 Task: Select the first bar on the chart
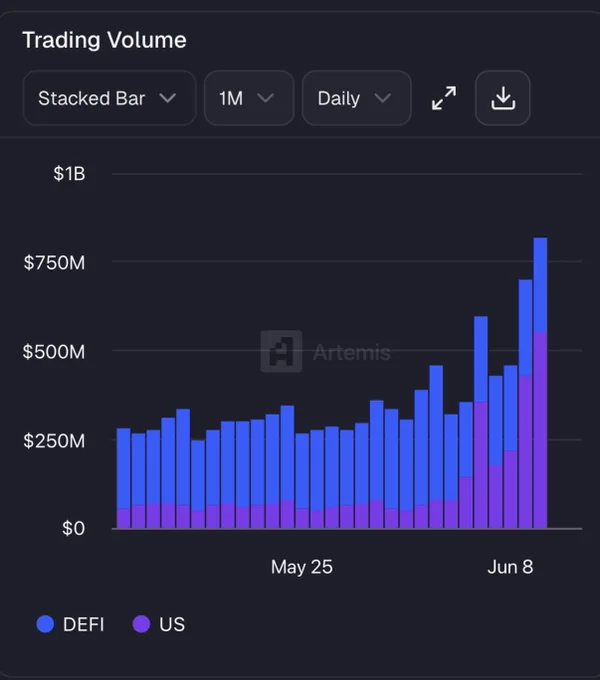click(x=124, y=478)
